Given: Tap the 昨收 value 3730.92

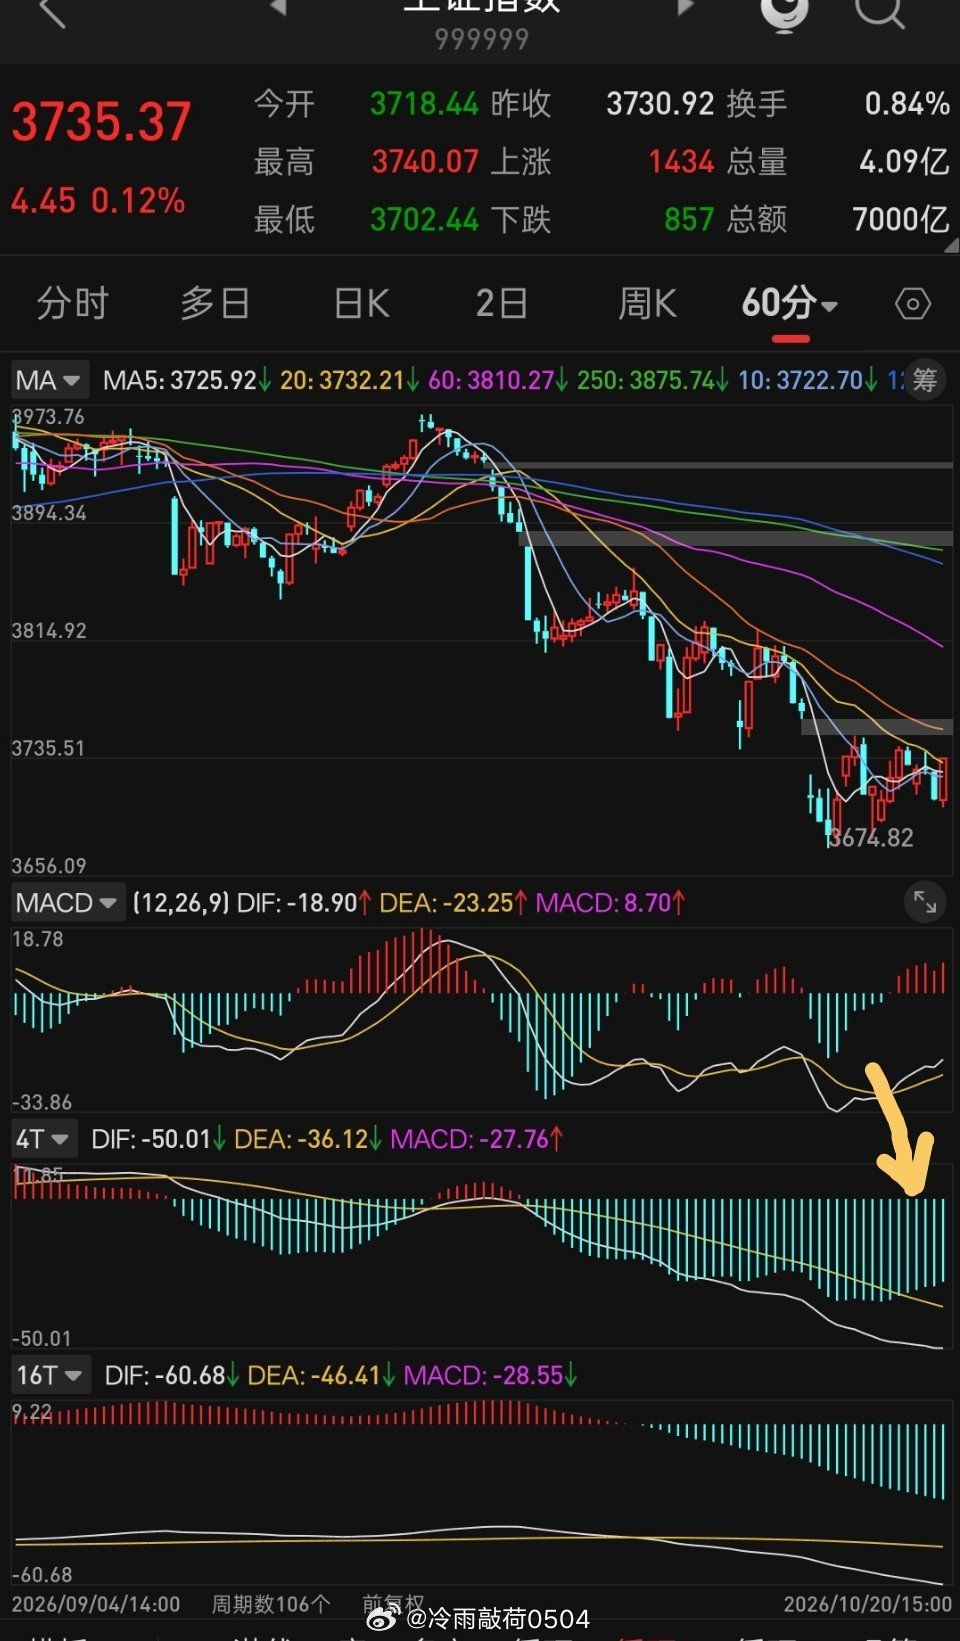Looking at the screenshot, I should click(x=660, y=103).
